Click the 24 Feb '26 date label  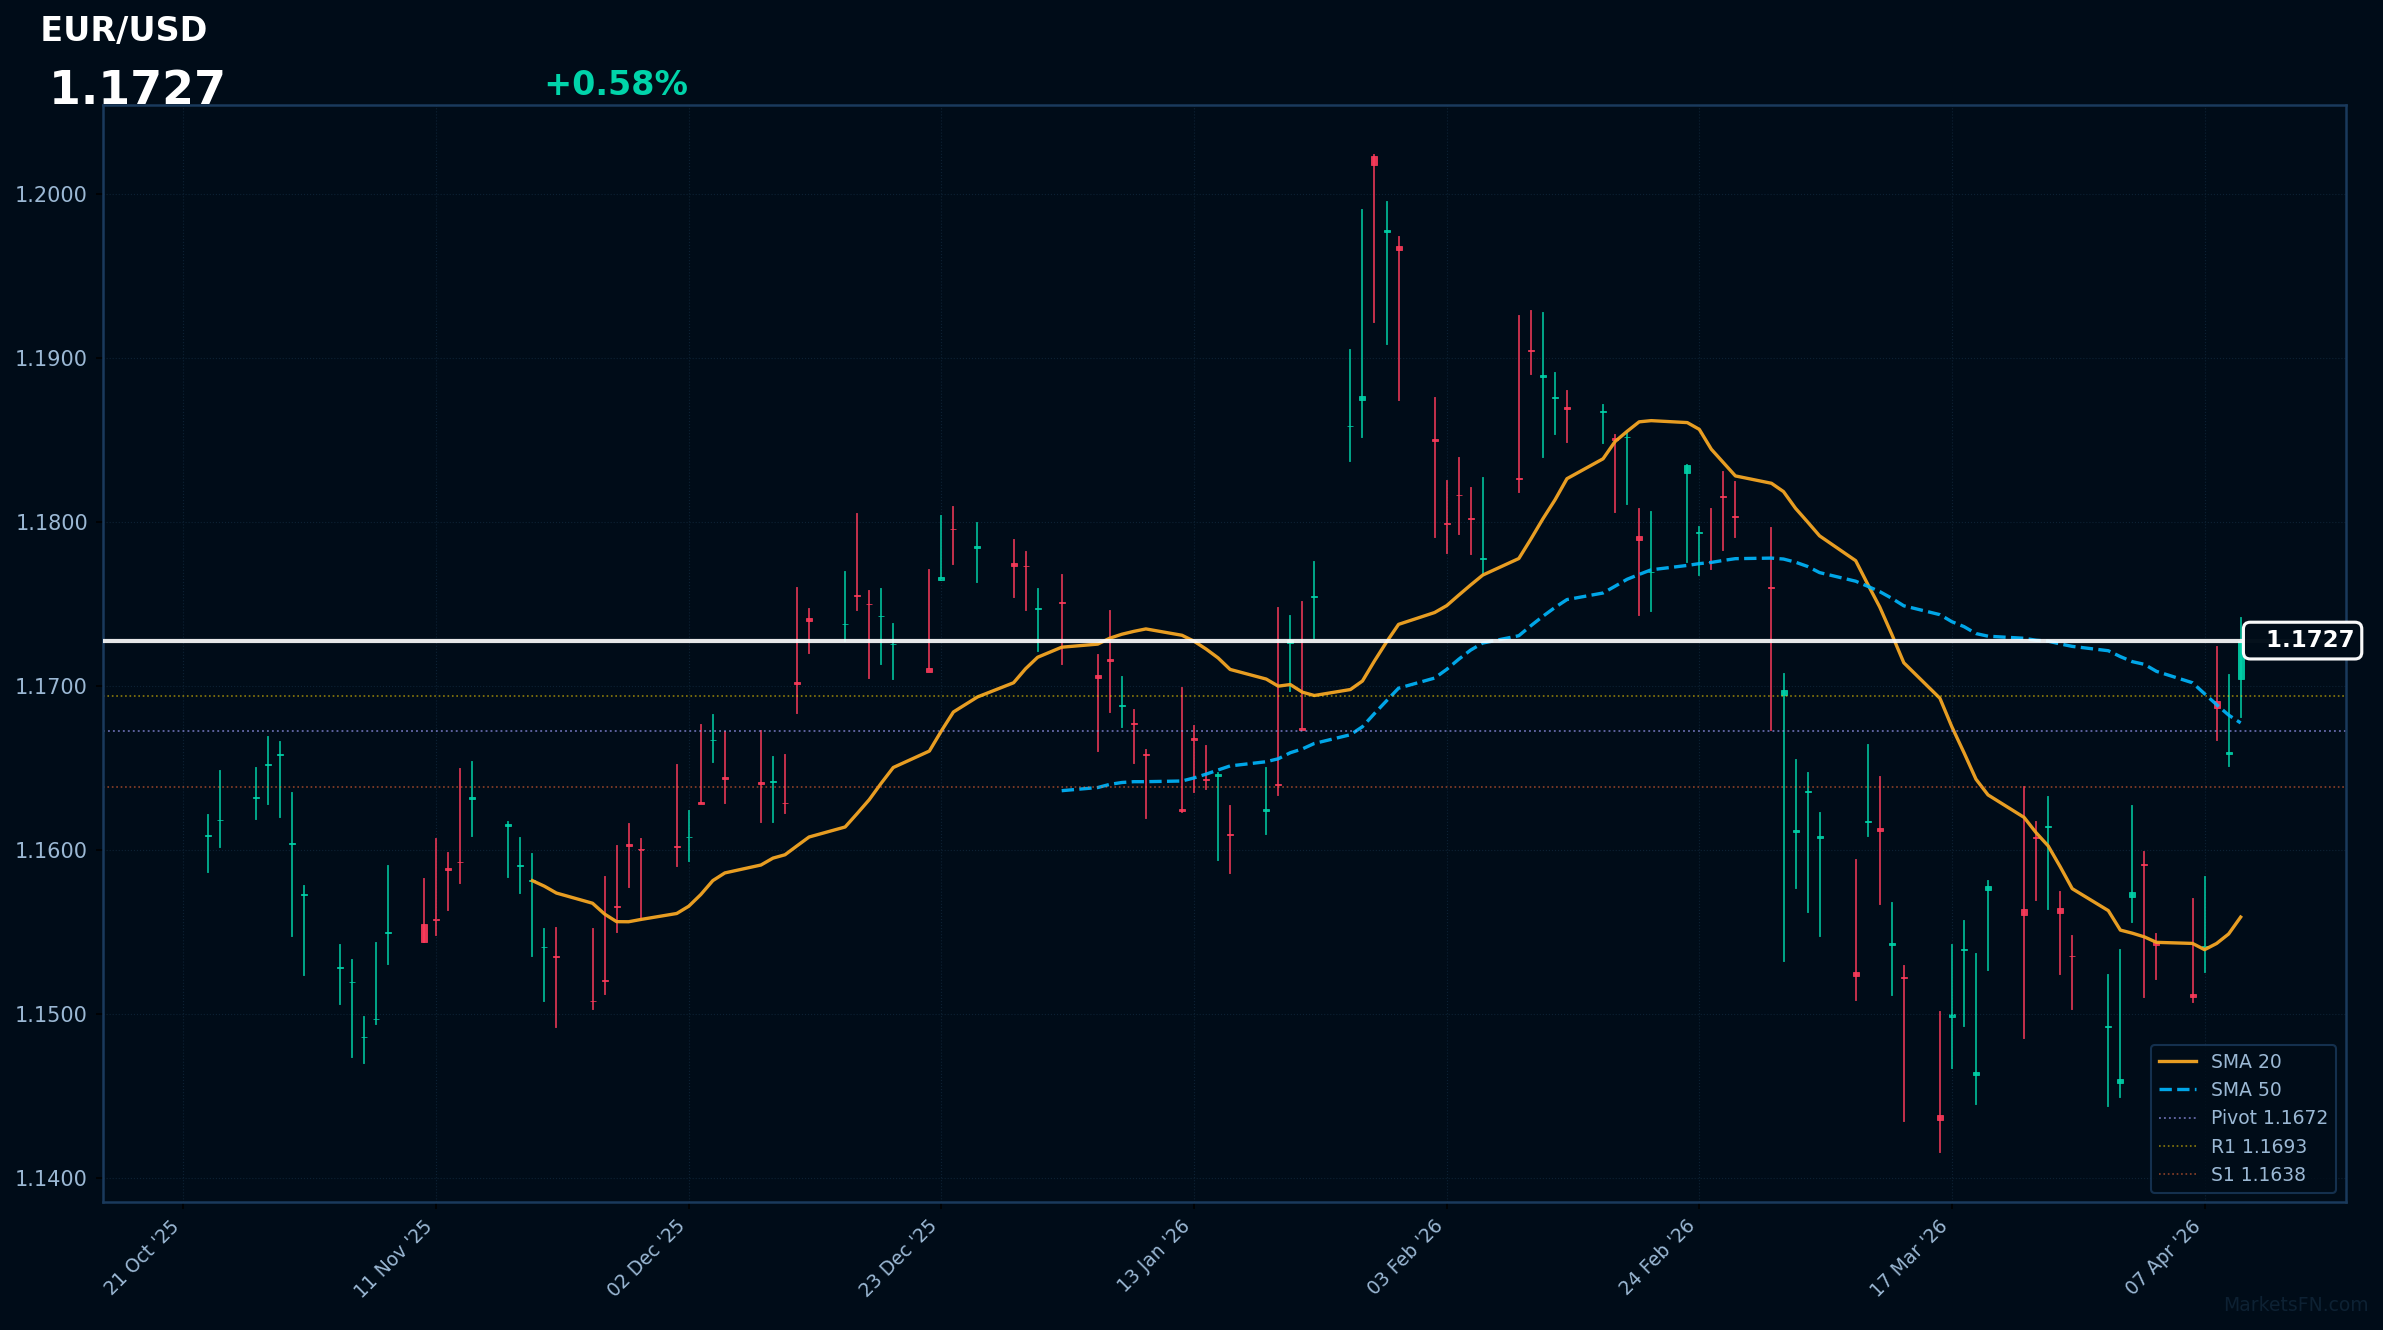coord(1657,1257)
